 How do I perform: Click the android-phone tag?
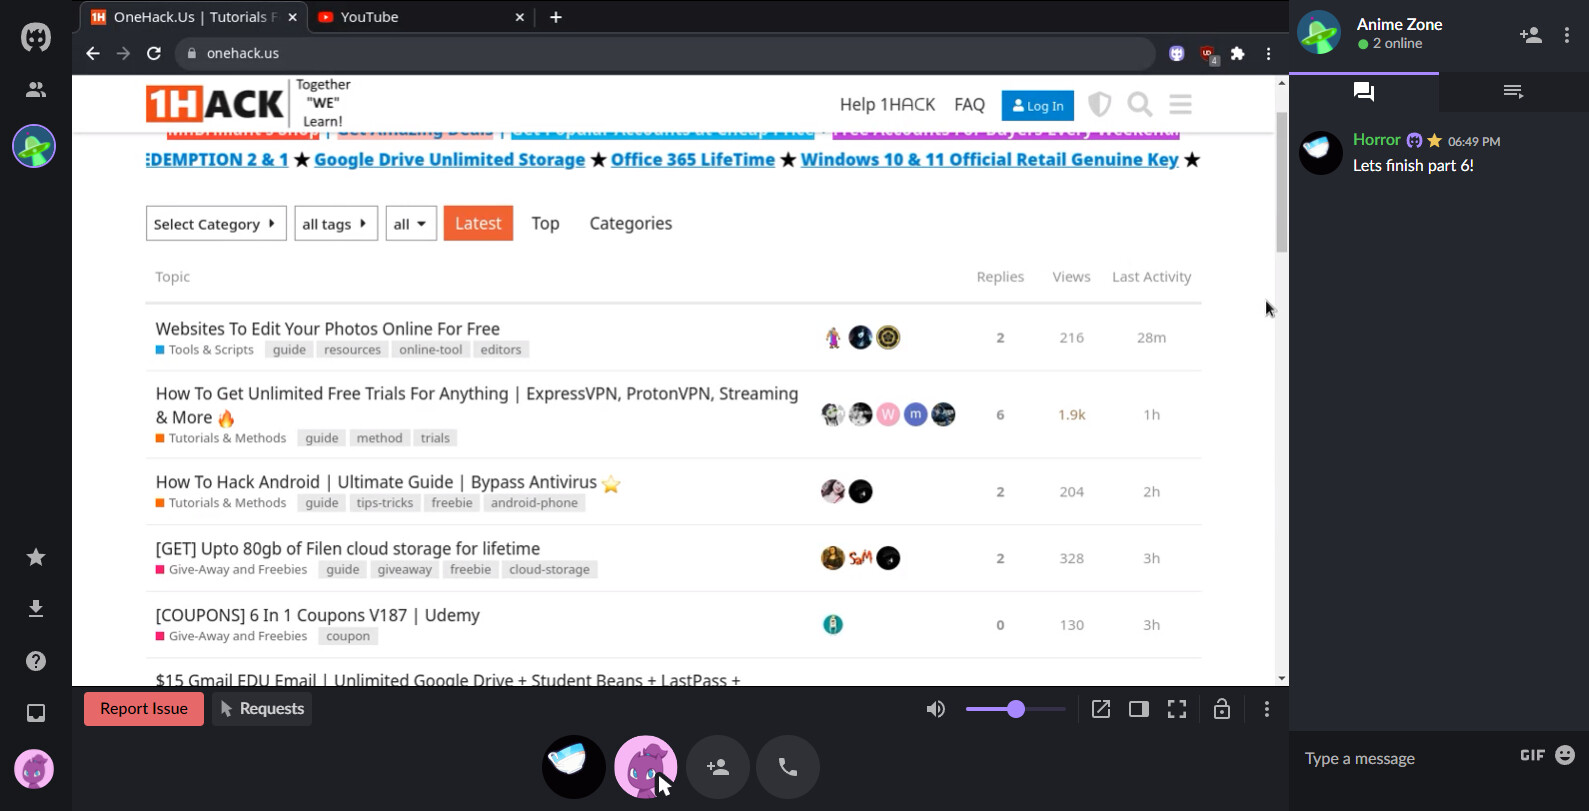tap(534, 503)
